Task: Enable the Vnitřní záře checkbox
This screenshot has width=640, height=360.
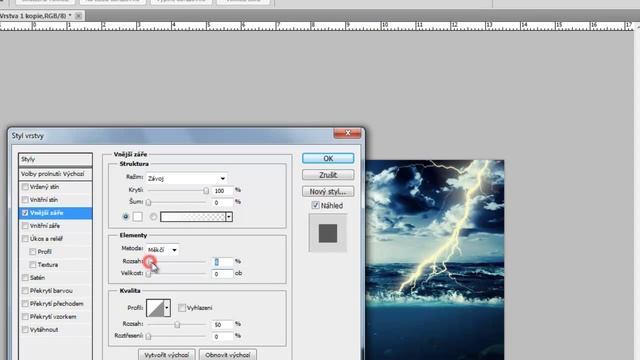Action: (x=25, y=226)
